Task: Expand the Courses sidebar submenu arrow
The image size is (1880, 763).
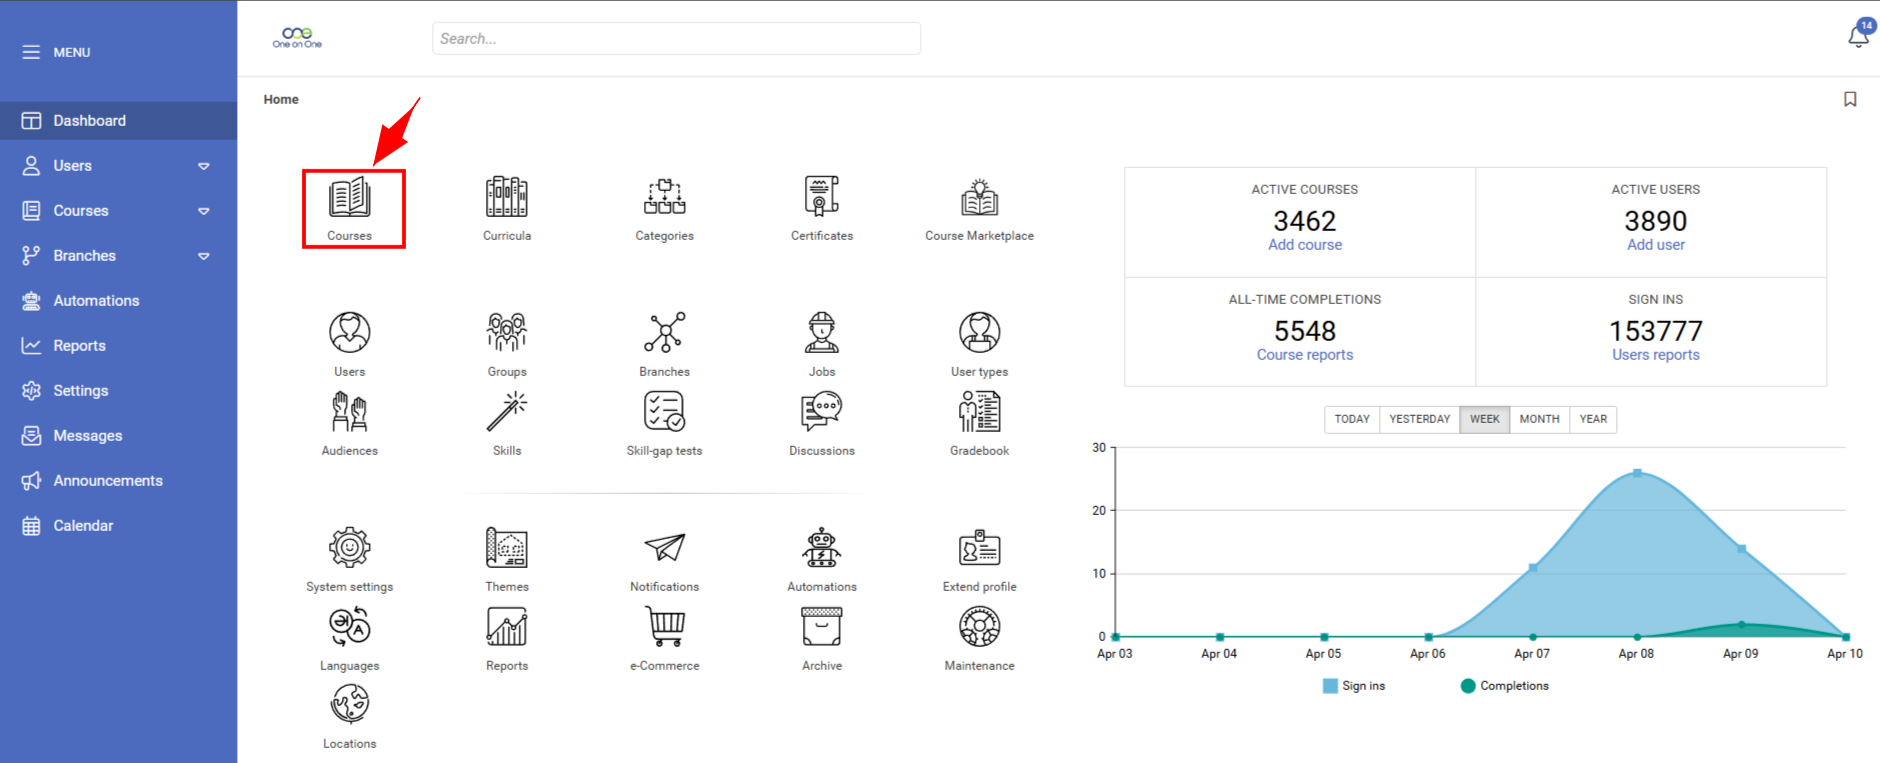Action: 204,211
